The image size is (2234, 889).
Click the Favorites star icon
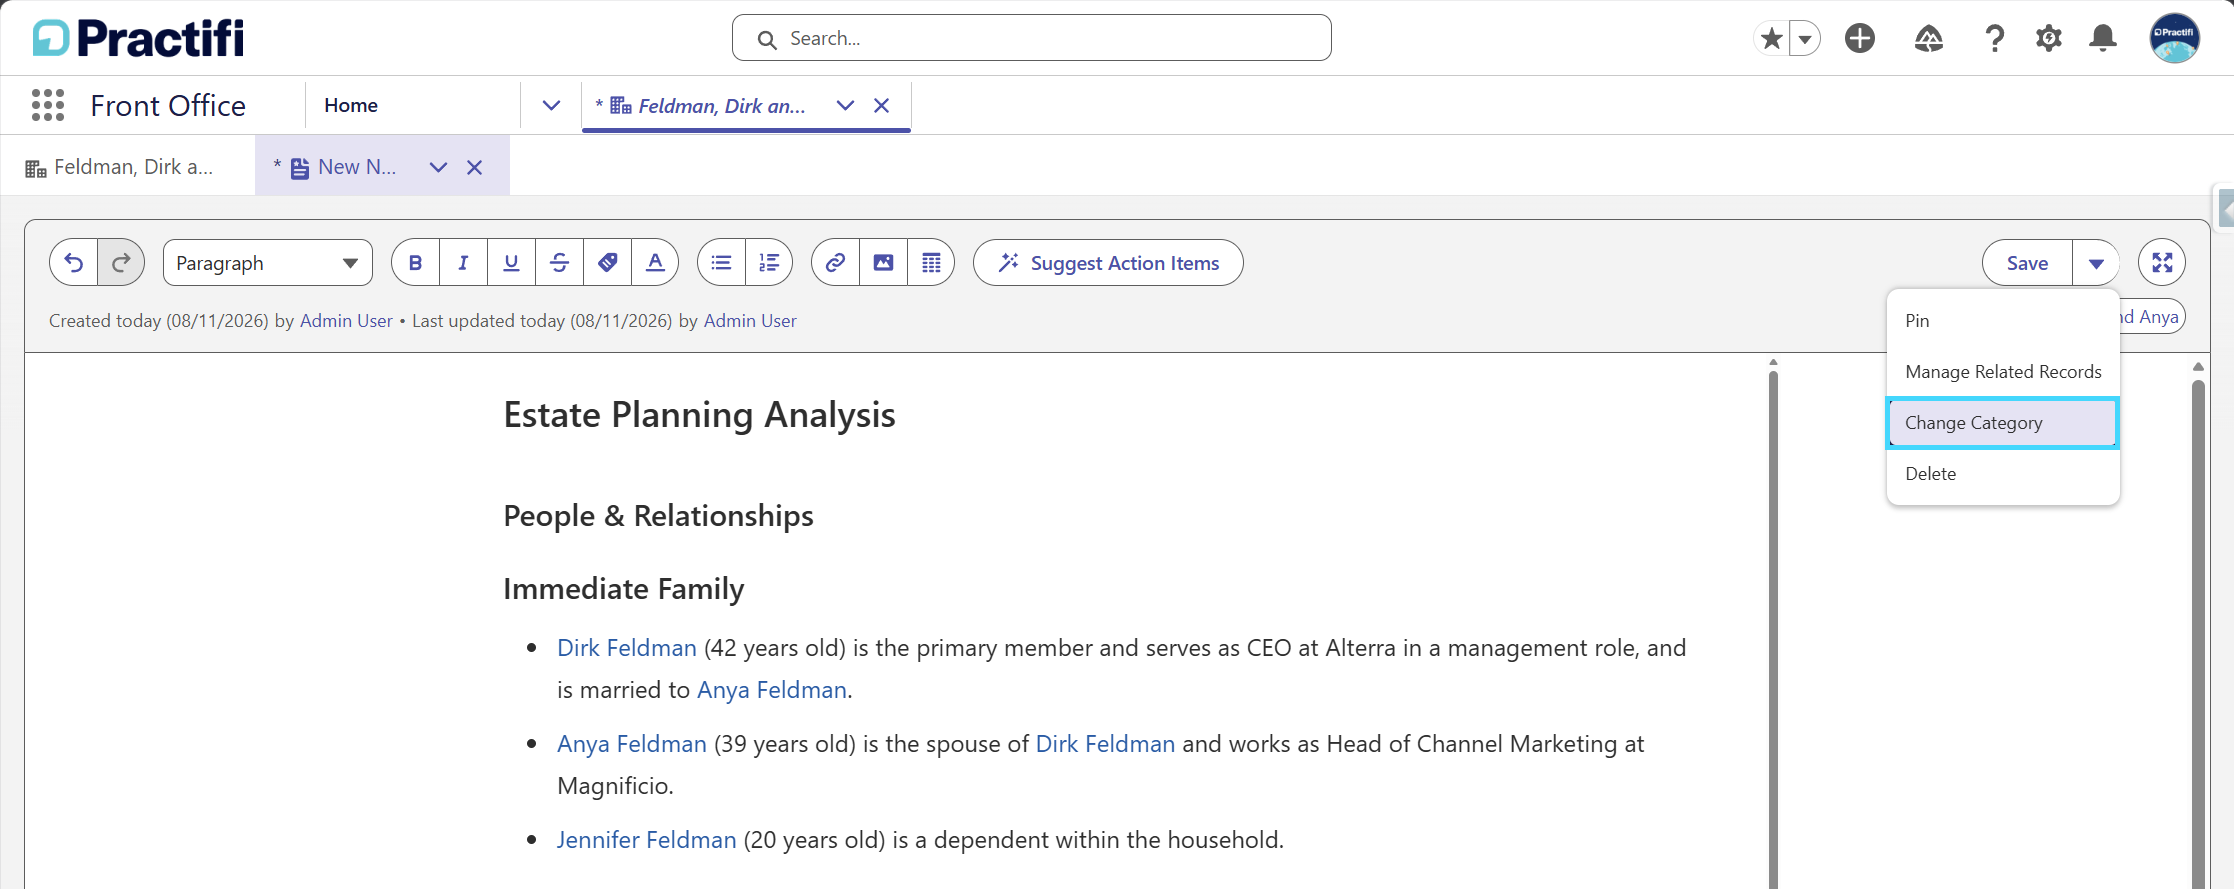pos(1772,39)
